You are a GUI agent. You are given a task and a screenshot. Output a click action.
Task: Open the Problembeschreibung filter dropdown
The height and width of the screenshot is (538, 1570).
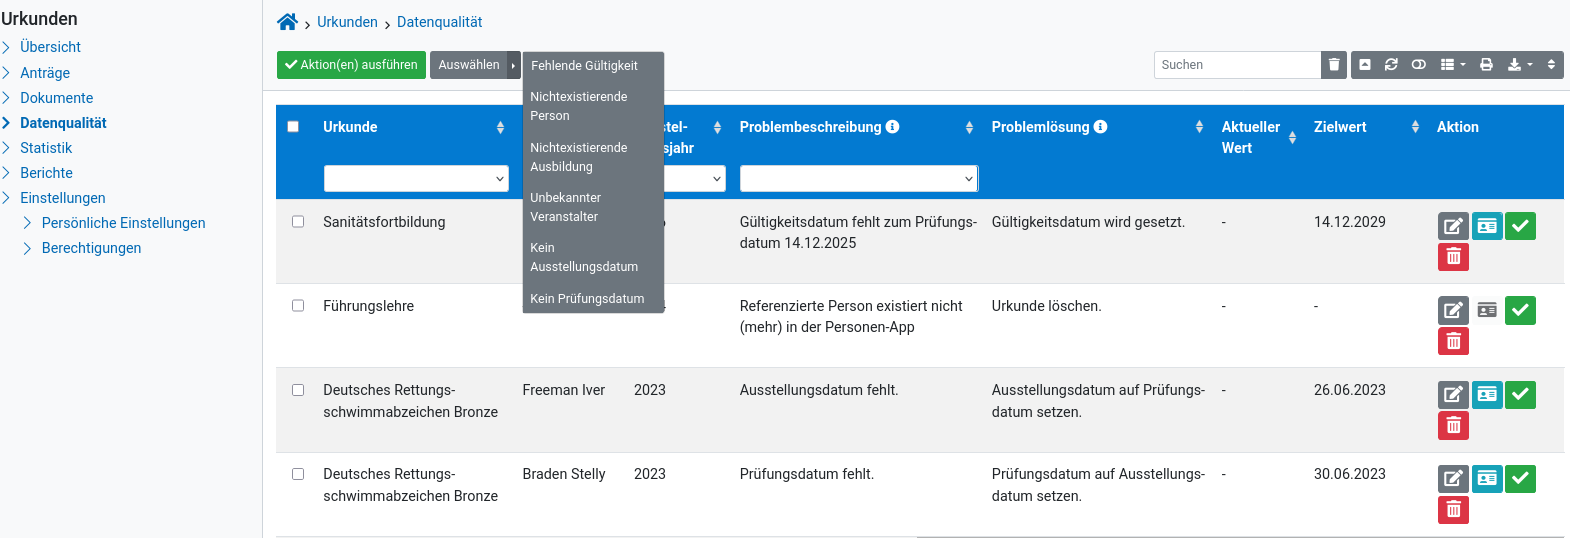pyautogui.click(x=858, y=179)
